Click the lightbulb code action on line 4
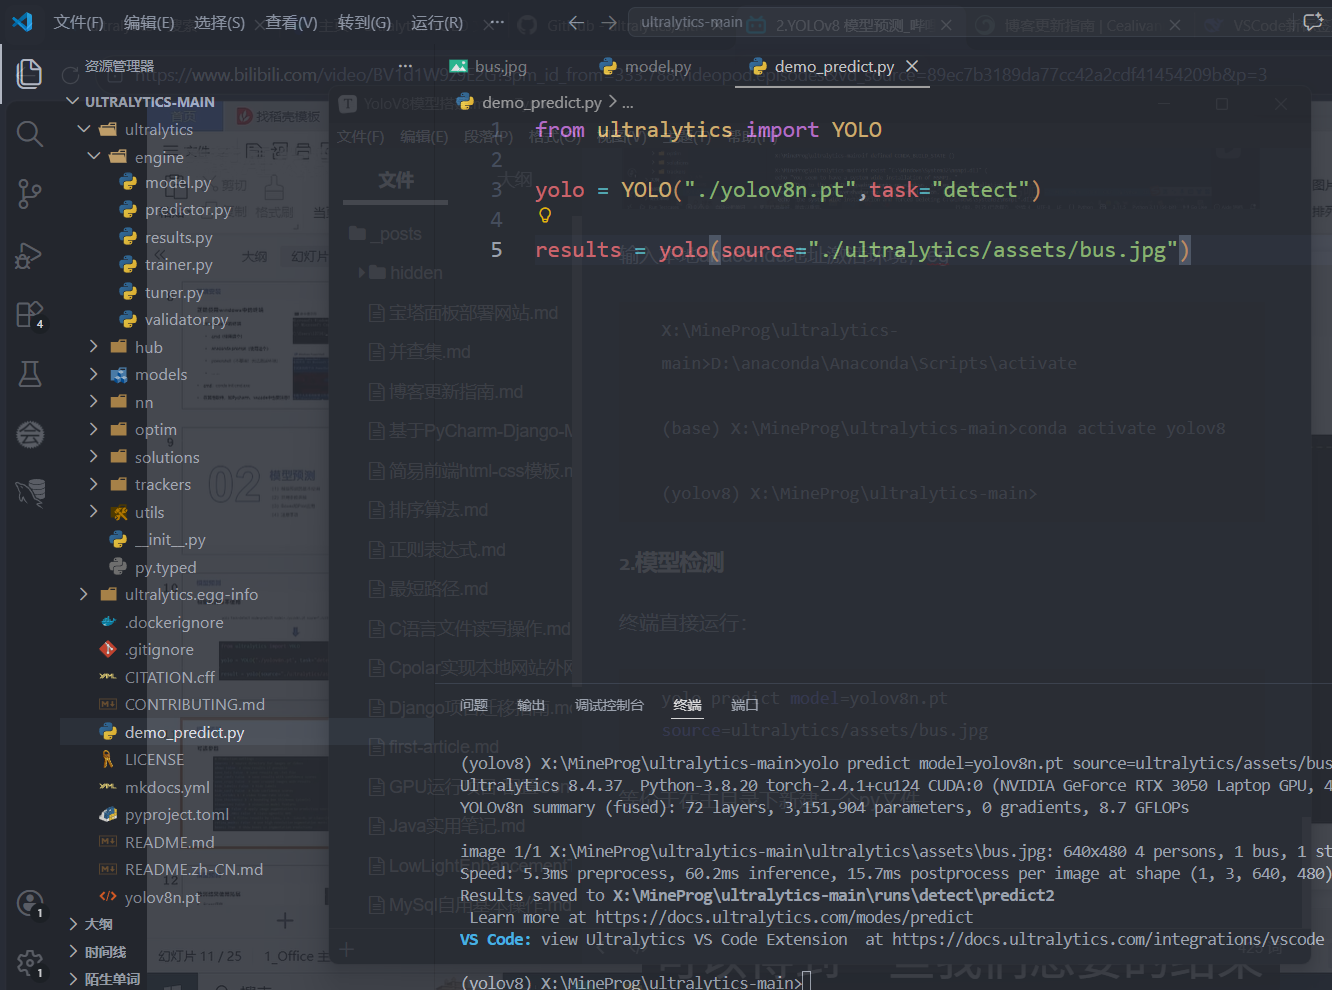Viewport: 1332px width, 990px height. click(545, 215)
